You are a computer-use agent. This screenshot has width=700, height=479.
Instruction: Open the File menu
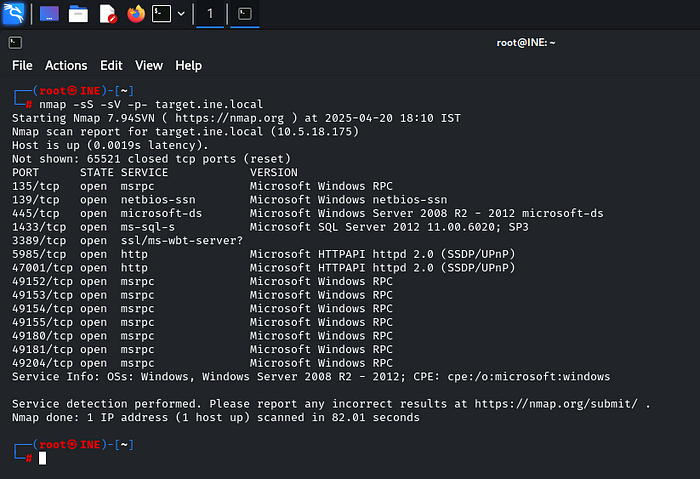[x=22, y=66]
